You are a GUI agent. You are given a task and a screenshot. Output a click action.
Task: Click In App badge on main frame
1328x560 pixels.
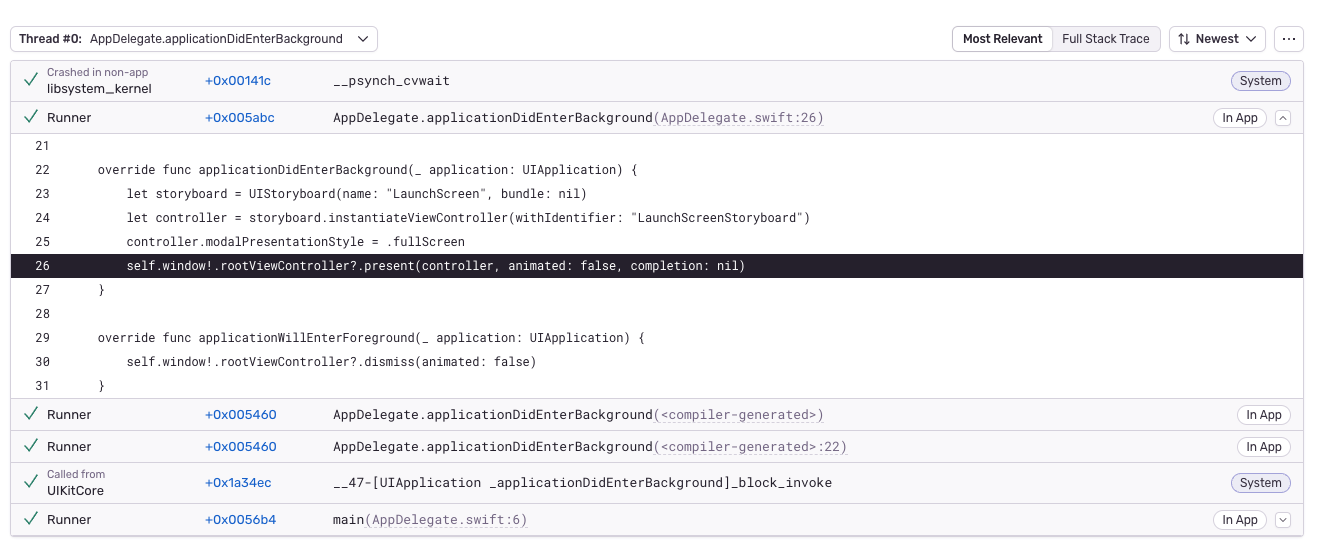(1240, 520)
